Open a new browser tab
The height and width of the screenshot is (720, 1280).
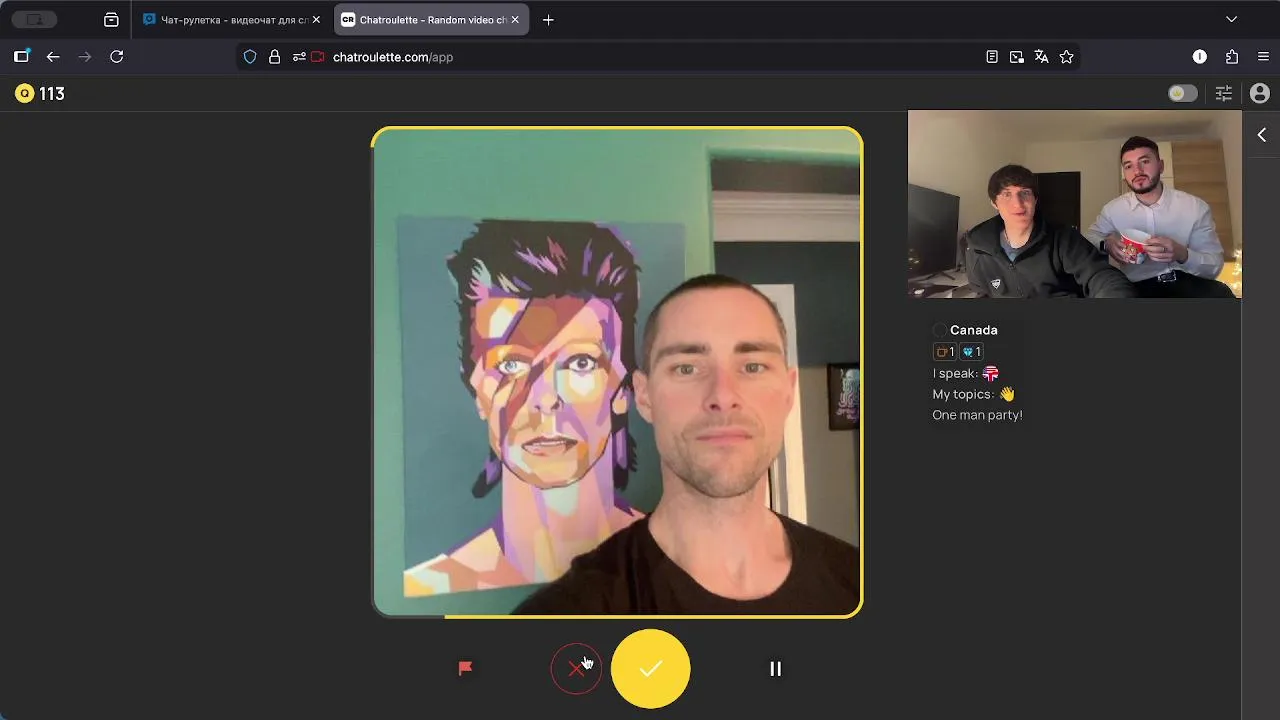(x=548, y=20)
